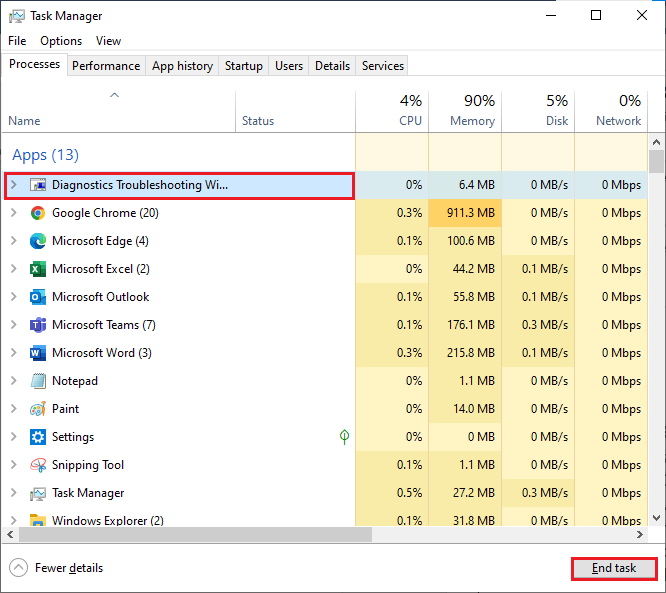Select the Microsoft Teams 176.1 MB cell
The image size is (666, 593).
pyautogui.click(x=465, y=325)
